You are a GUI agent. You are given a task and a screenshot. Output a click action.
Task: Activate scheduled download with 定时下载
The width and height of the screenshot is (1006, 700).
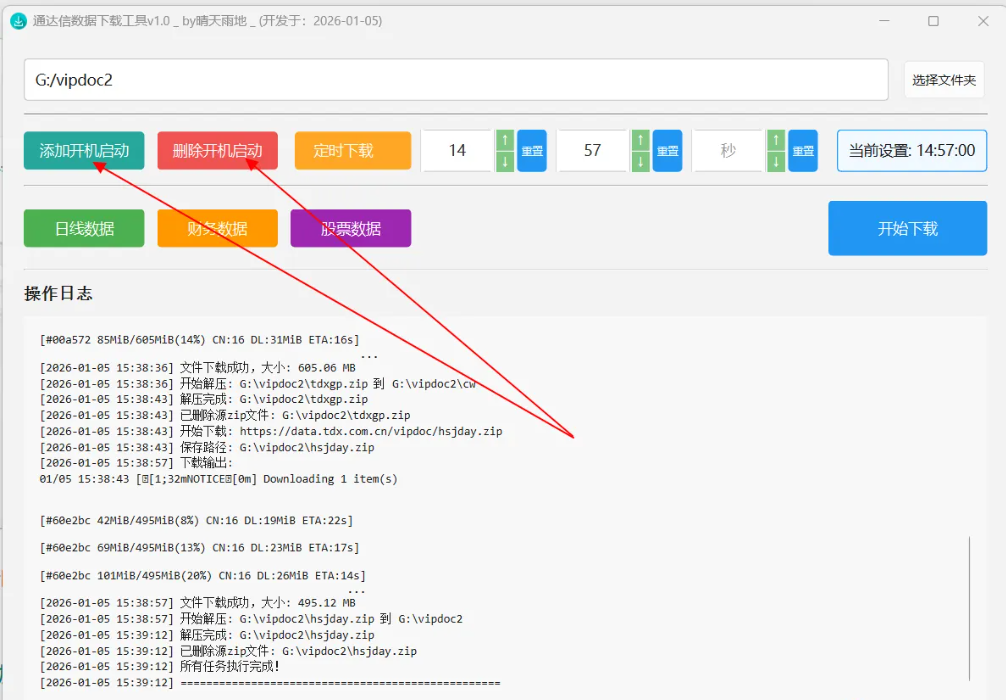point(350,150)
